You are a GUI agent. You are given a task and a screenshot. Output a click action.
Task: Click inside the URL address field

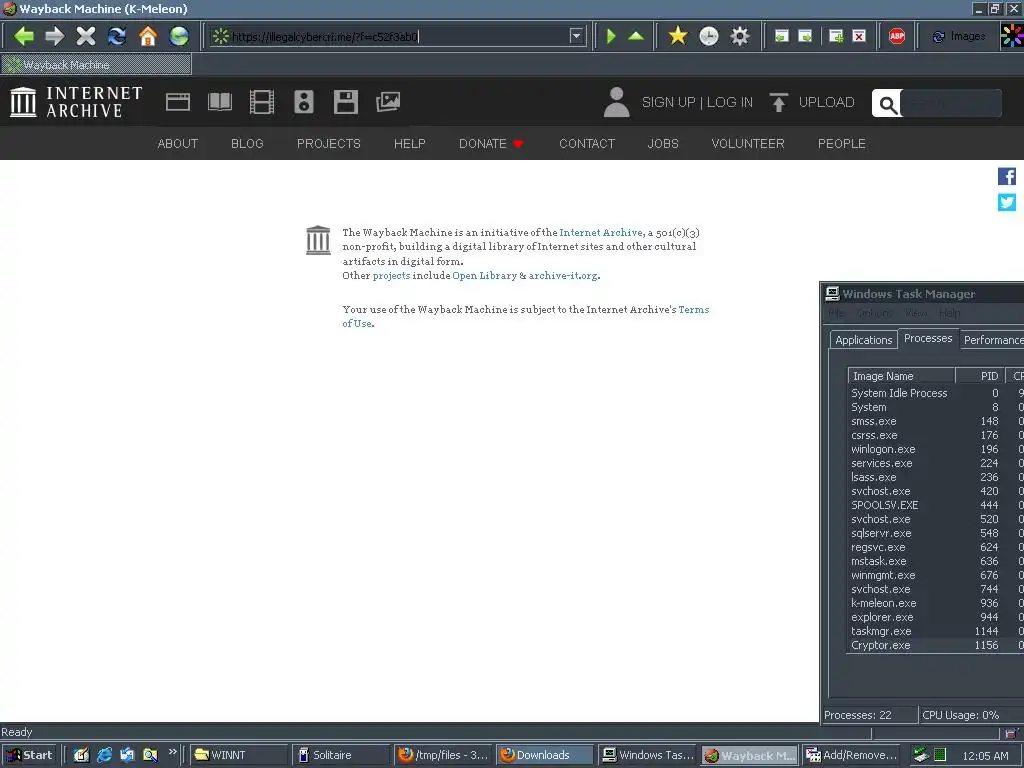click(400, 37)
